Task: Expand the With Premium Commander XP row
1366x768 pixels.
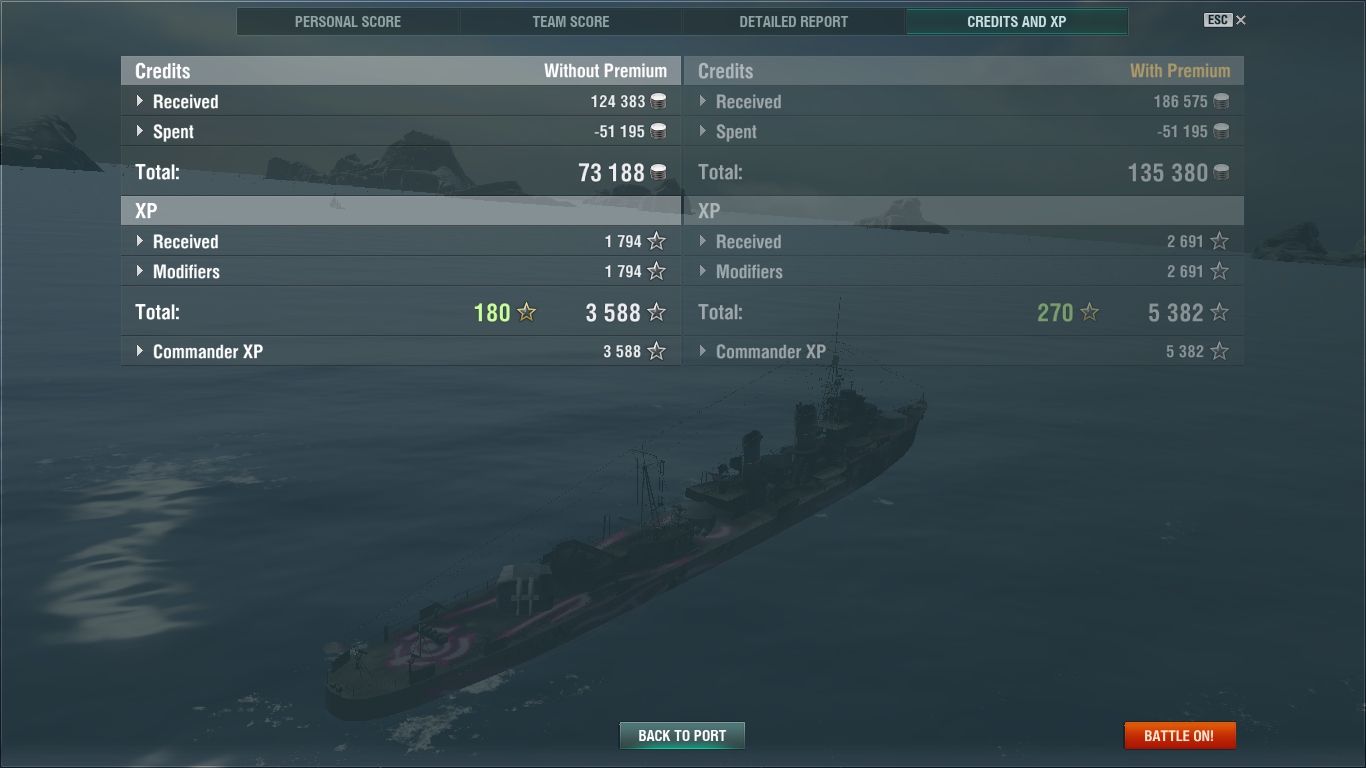Action: tap(964, 351)
